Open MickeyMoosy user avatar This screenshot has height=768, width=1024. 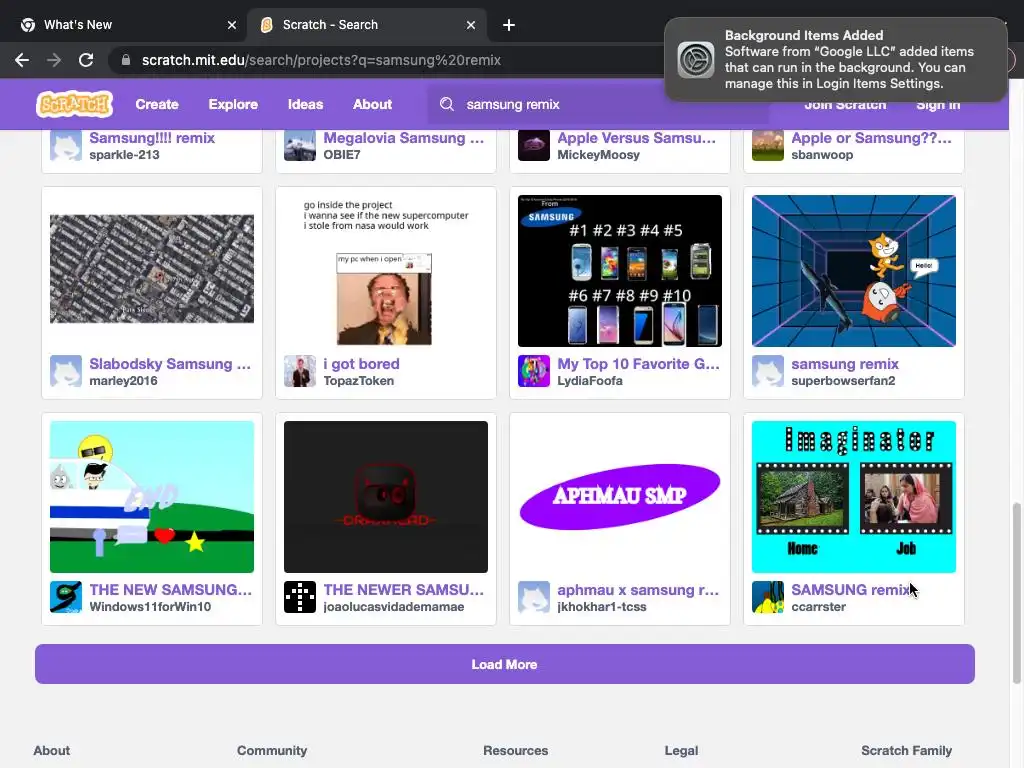point(534,145)
